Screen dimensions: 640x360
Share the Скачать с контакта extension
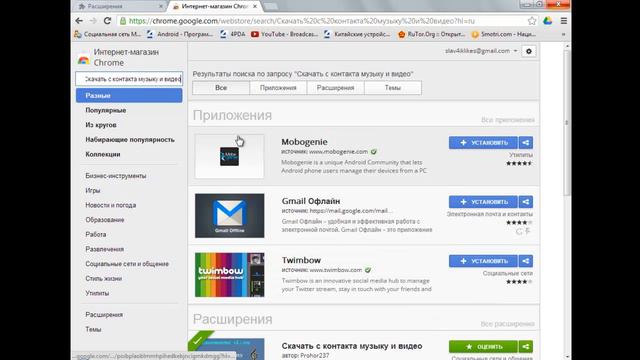click(526, 347)
